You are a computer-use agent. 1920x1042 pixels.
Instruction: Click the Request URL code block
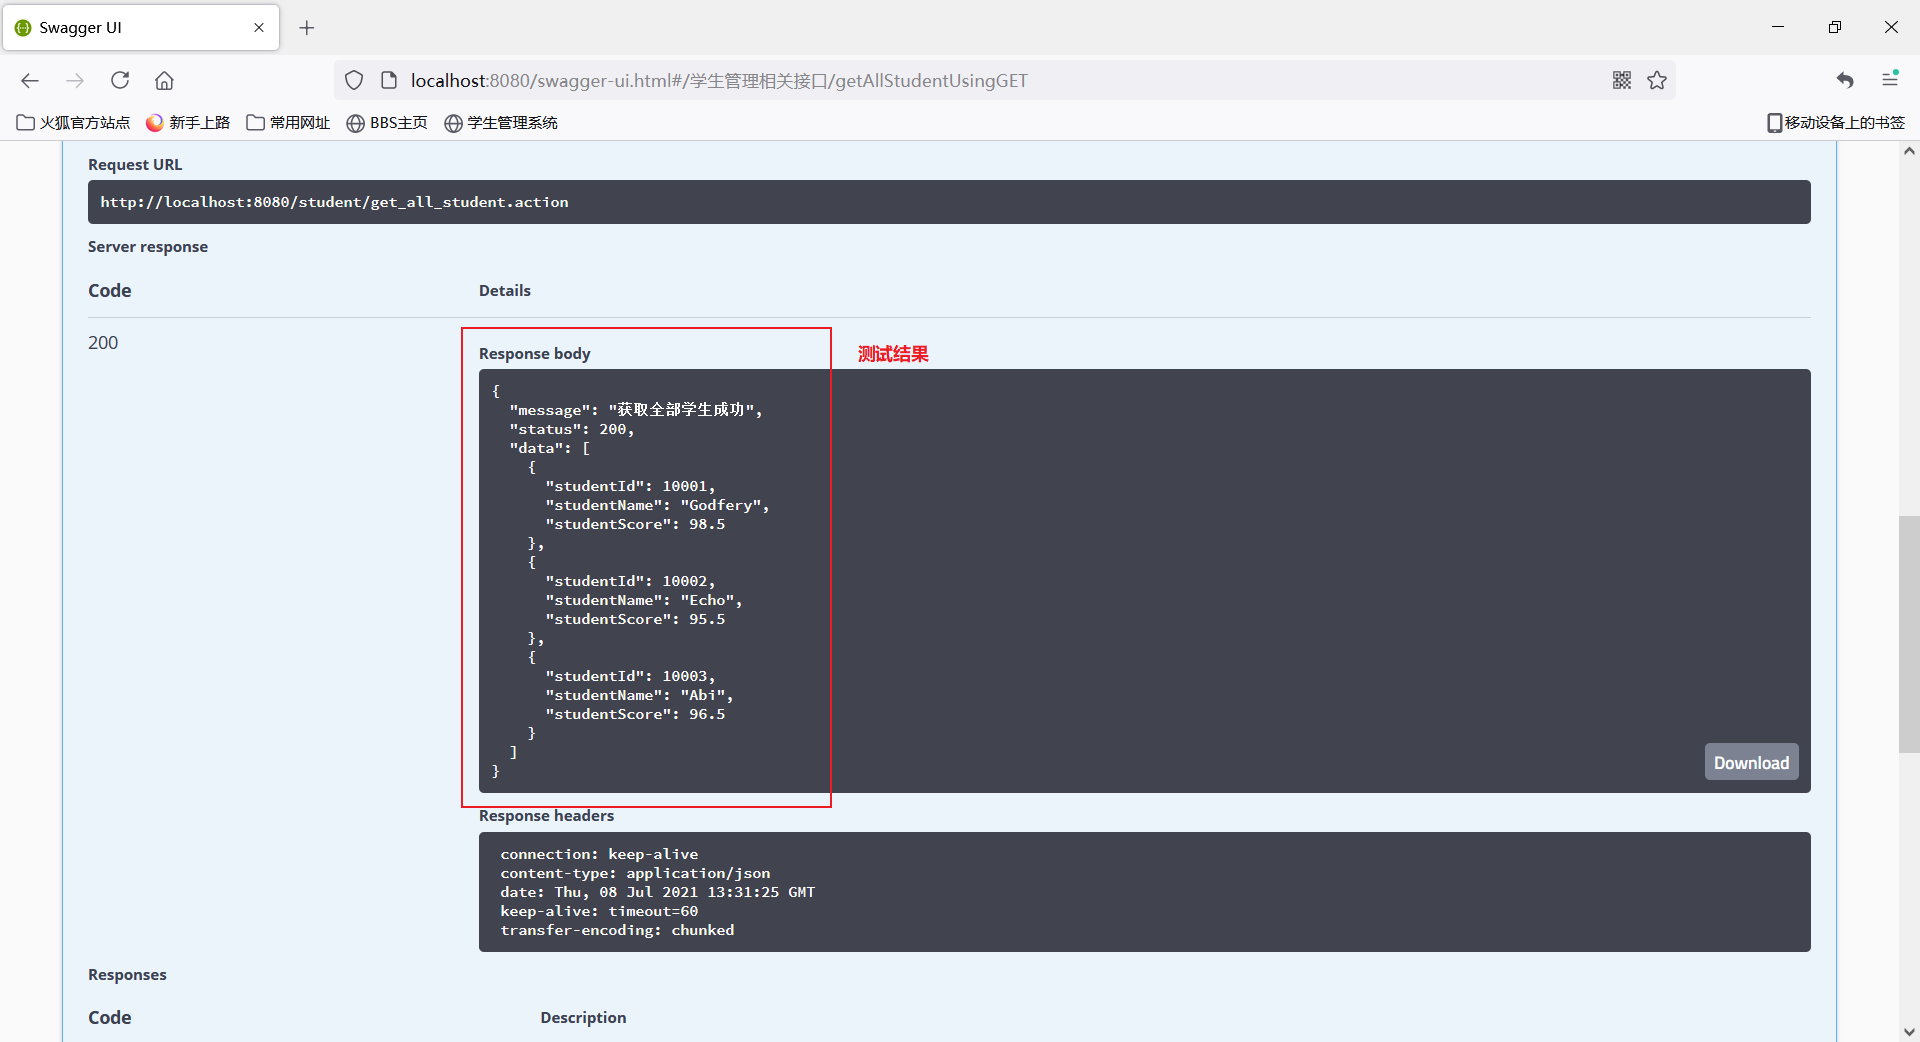[x=949, y=202]
